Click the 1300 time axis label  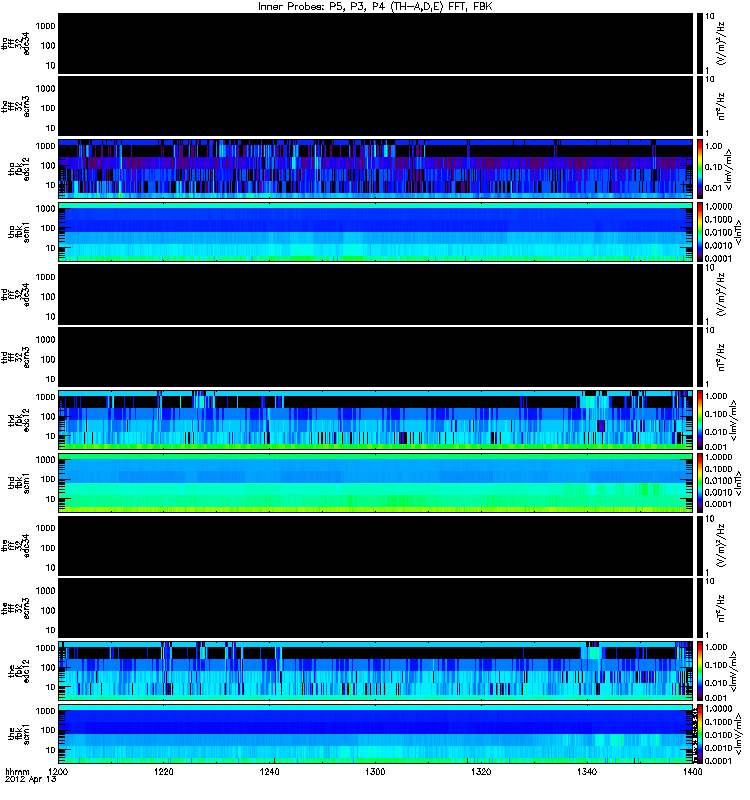coord(375,771)
